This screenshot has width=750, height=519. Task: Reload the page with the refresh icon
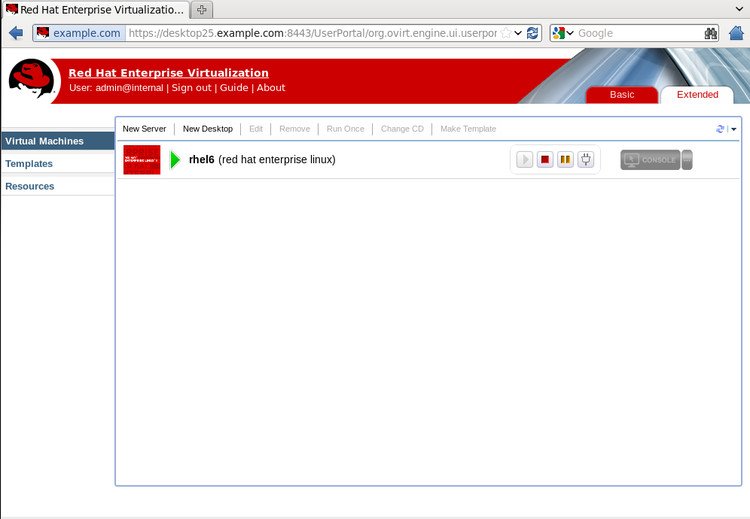point(532,33)
